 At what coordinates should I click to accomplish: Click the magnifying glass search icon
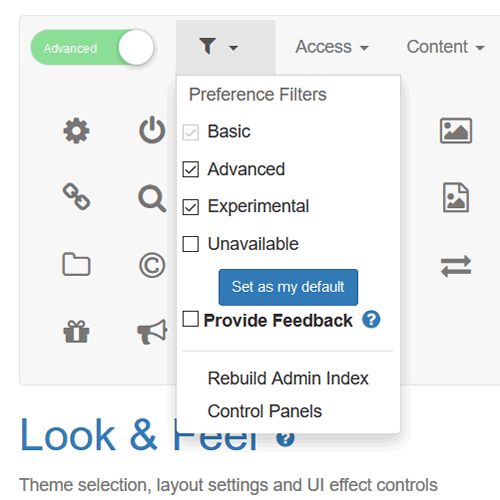click(x=152, y=198)
